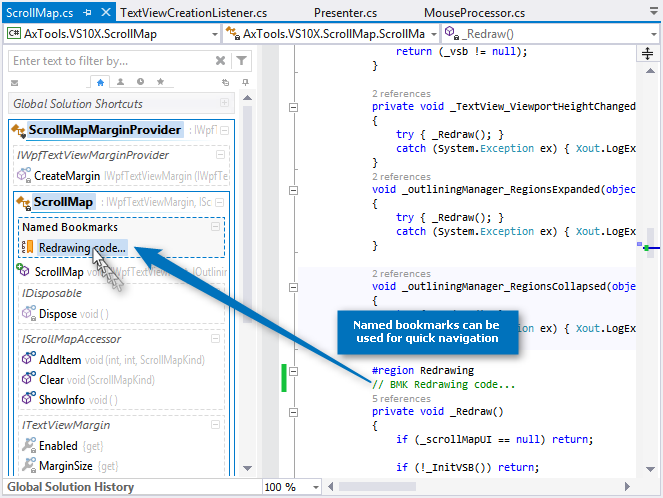
Task: Click 5 references CodeLens link
Action: coord(401,399)
